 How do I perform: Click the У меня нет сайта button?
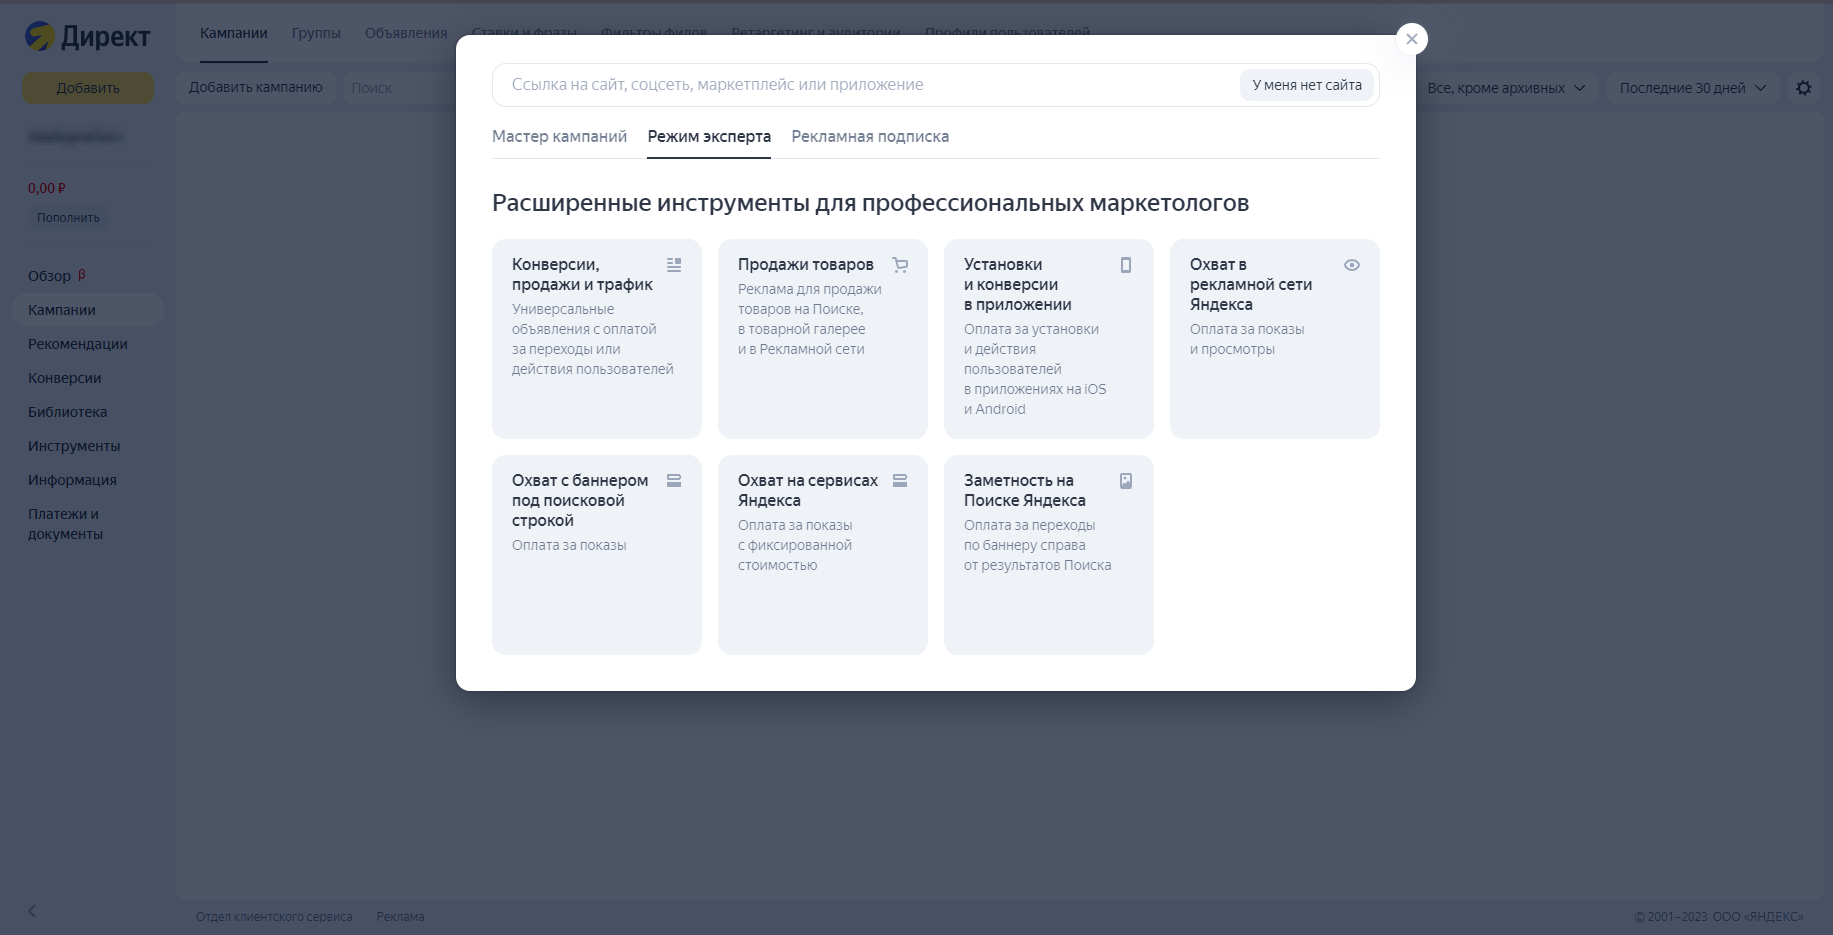[1307, 85]
